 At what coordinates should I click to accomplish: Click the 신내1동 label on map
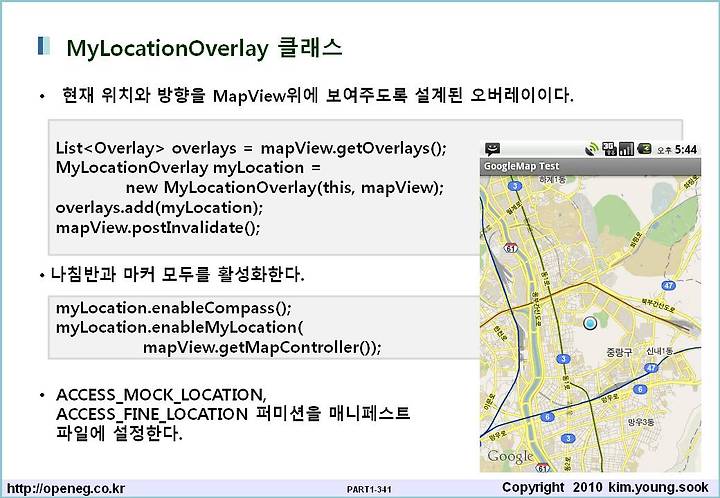point(659,351)
